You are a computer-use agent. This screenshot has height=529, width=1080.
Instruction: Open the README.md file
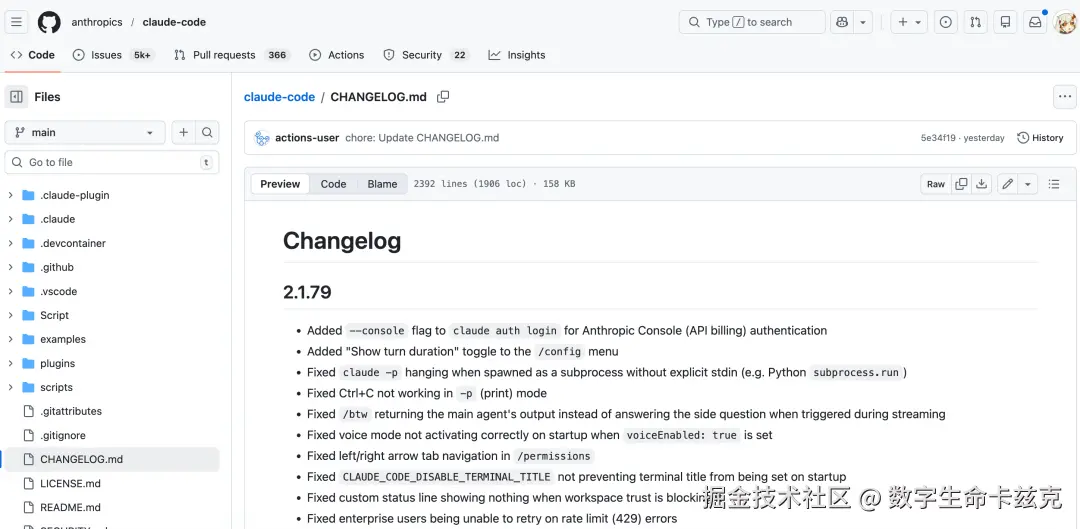tap(112, 508)
